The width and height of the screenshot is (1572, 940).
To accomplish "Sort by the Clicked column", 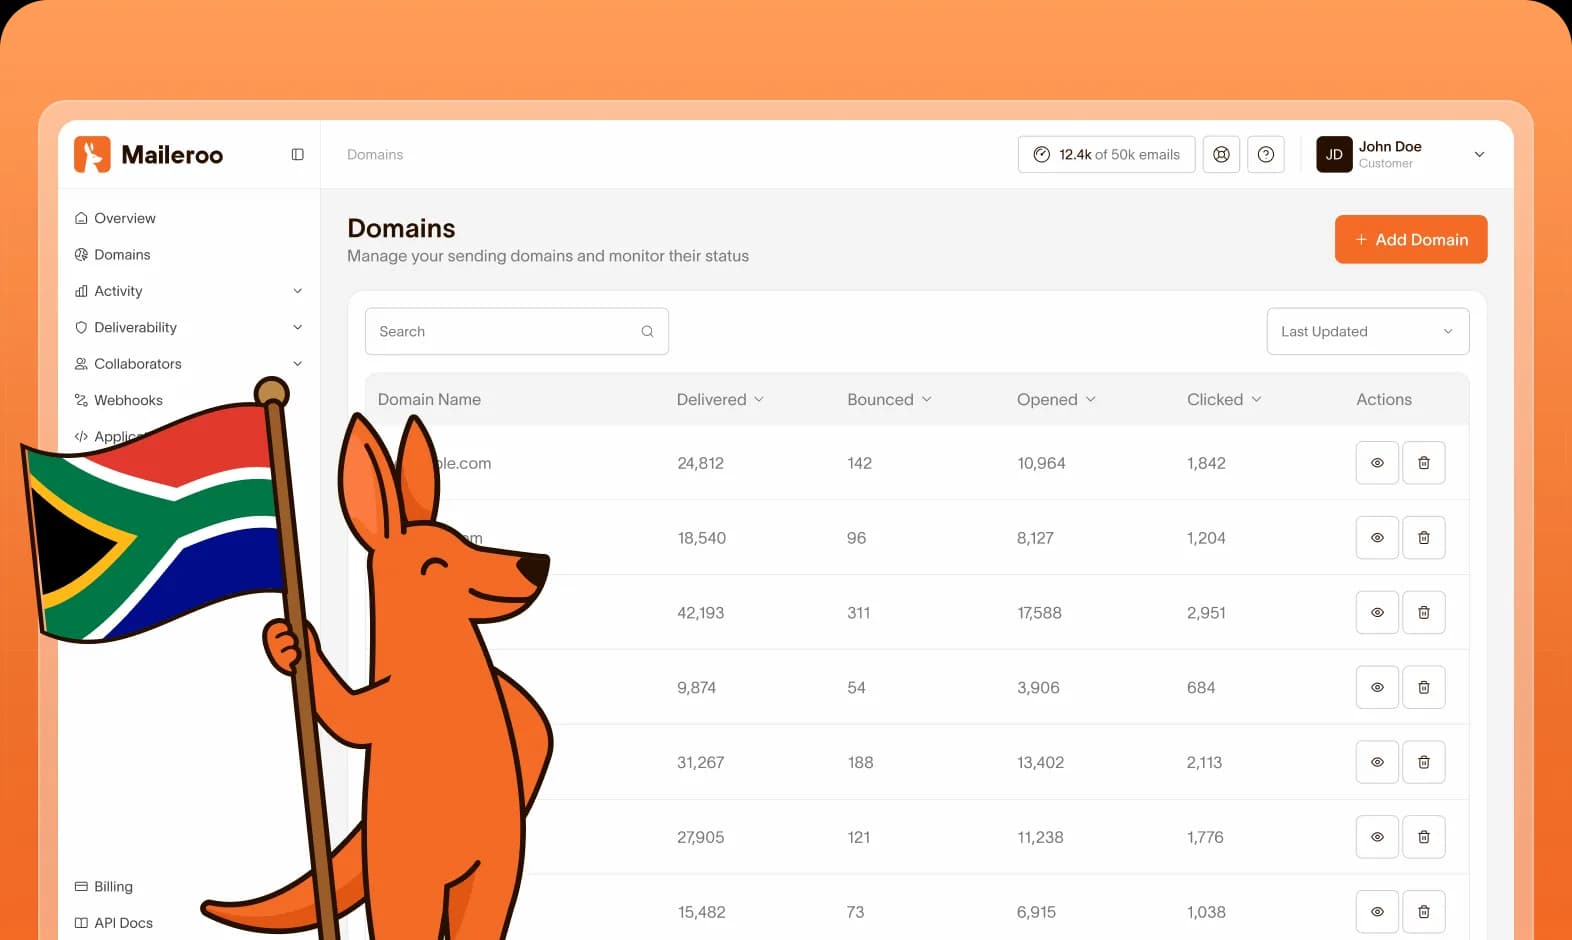I will 1224,399.
